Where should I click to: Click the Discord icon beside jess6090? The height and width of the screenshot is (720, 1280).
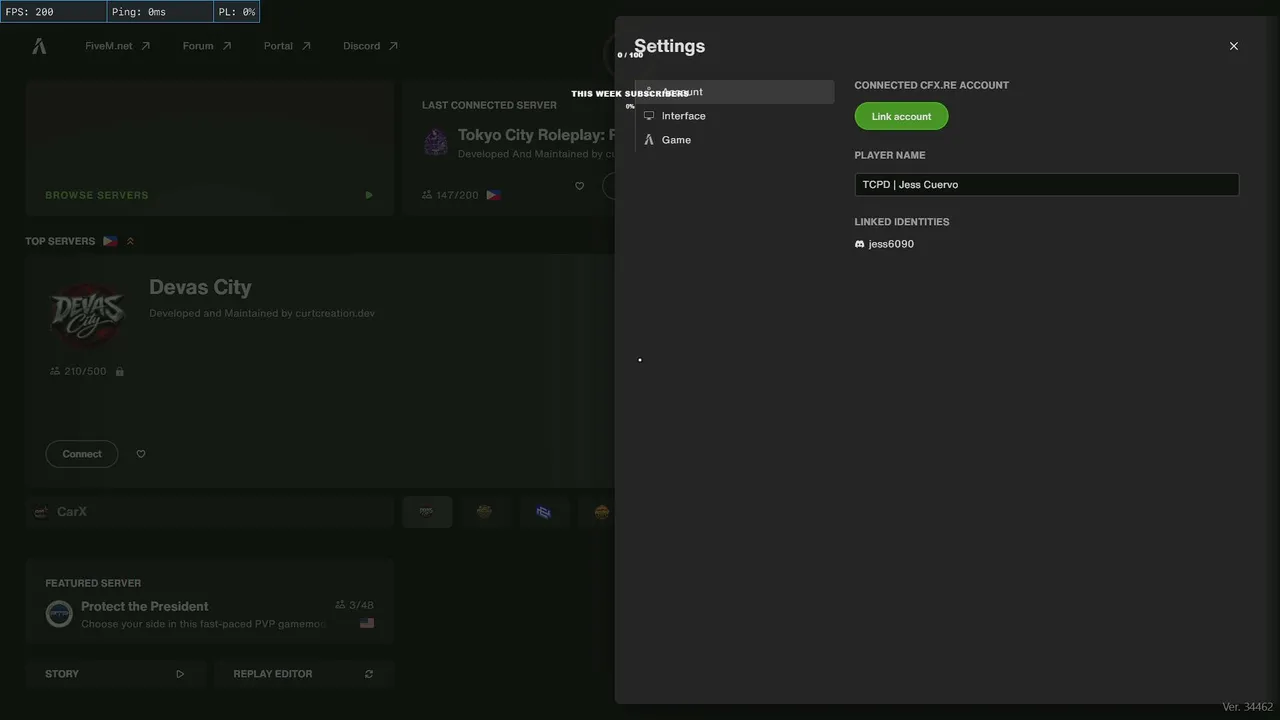tap(860, 244)
